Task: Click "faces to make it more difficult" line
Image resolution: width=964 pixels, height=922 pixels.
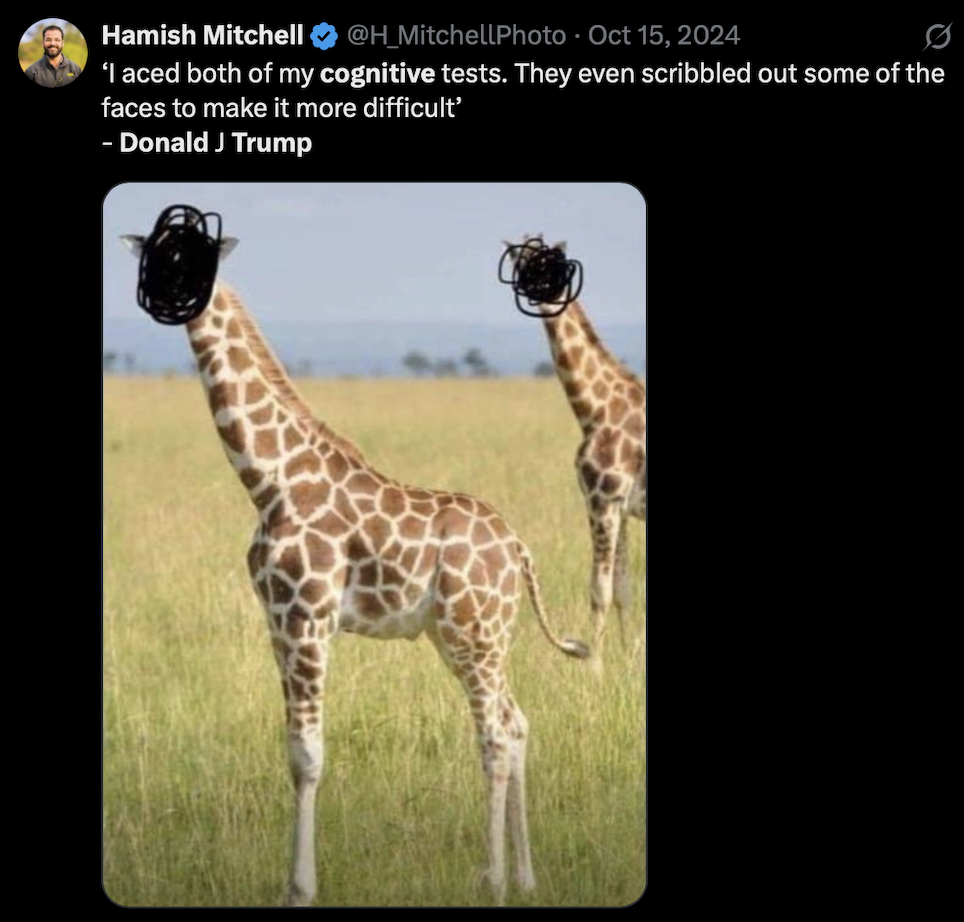Action: (x=280, y=108)
